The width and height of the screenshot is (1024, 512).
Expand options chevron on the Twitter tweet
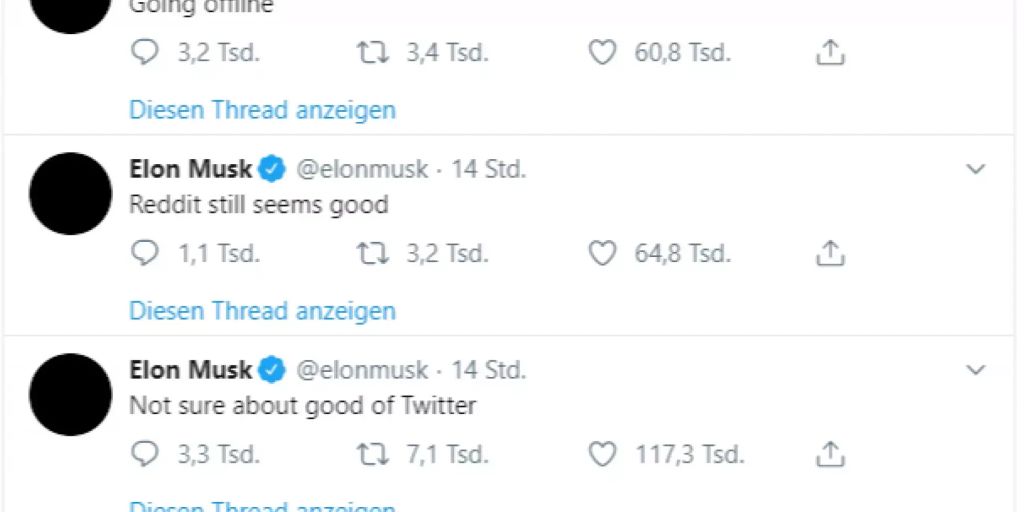[x=975, y=371]
